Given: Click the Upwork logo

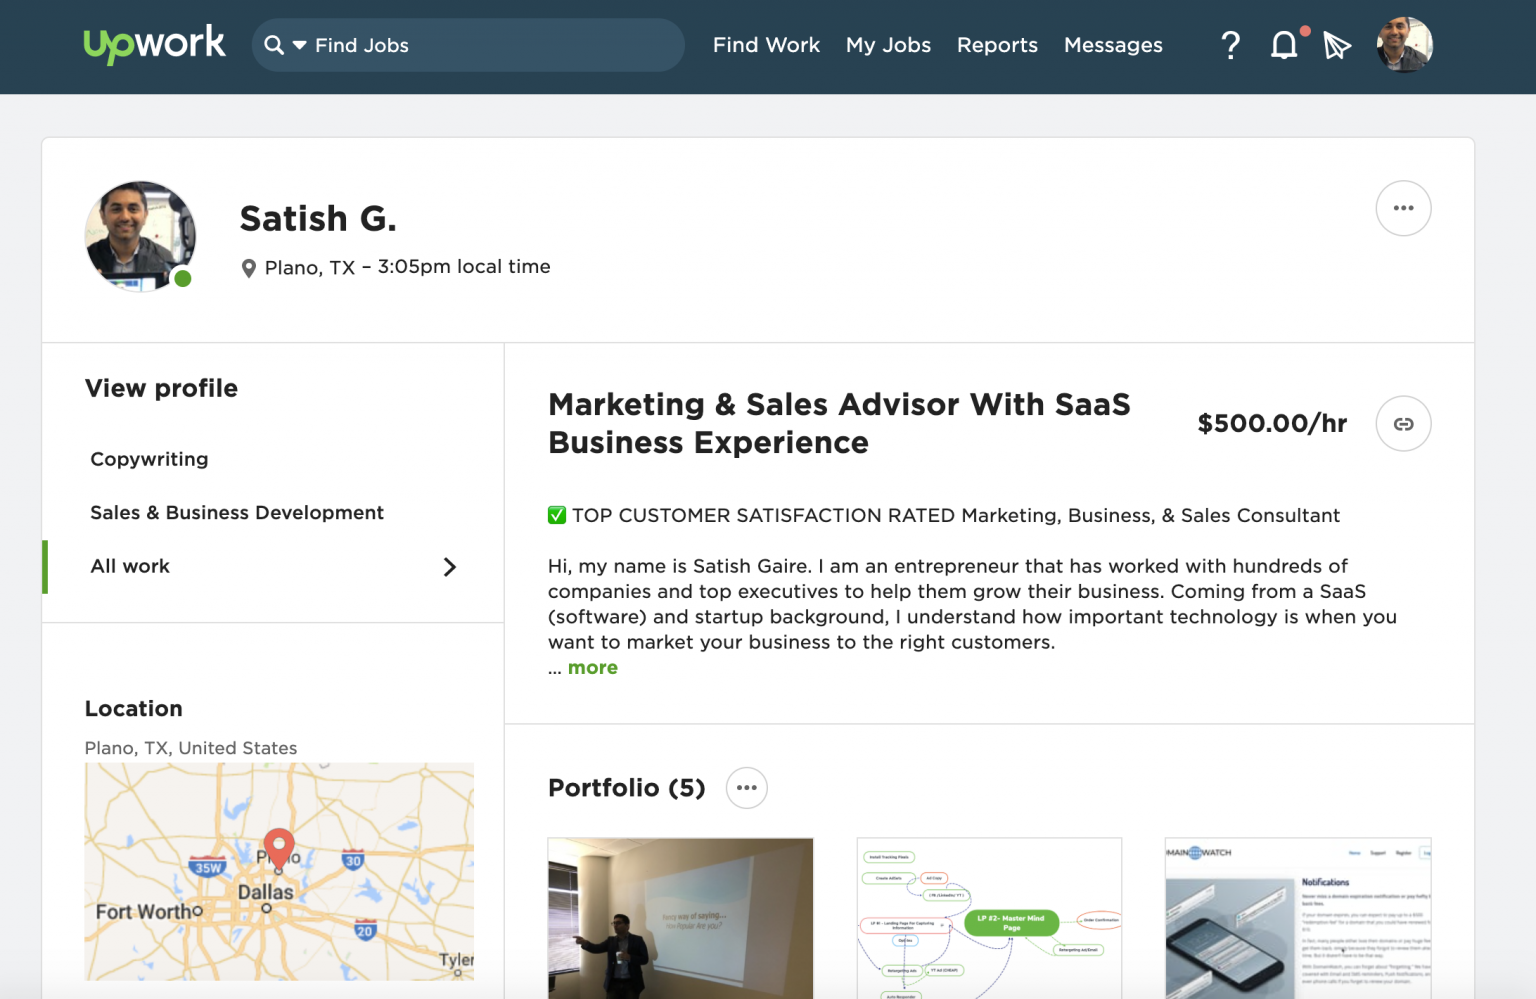Looking at the screenshot, I should (x=154, y=44).
